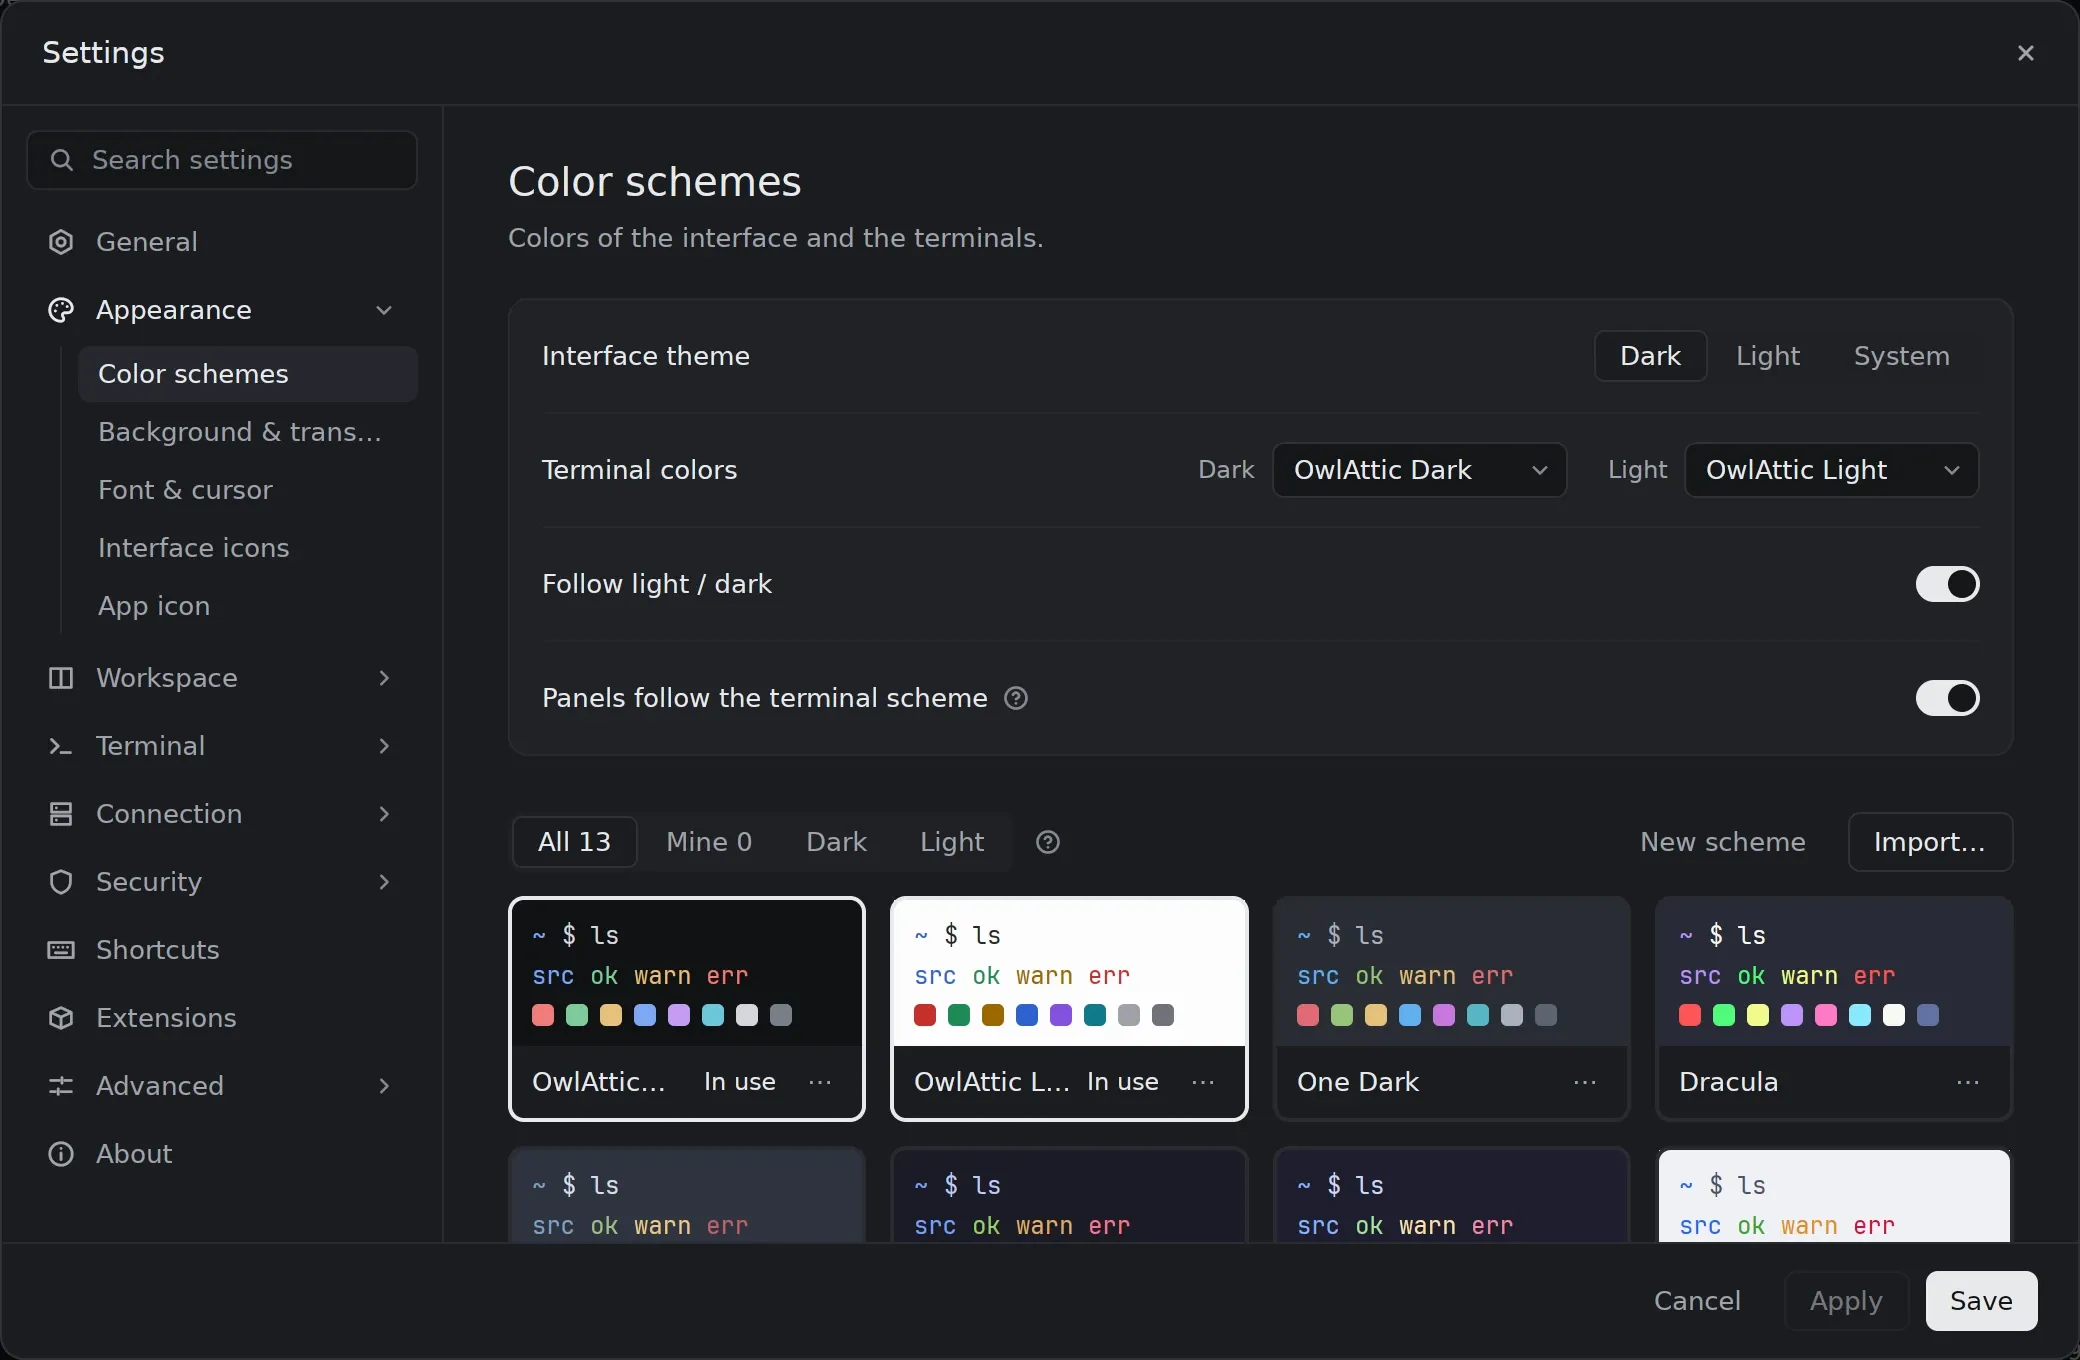This screenshot has height=1360, width=2080.
Task: Click the Workspace columns icon
Action: [61, 678]
